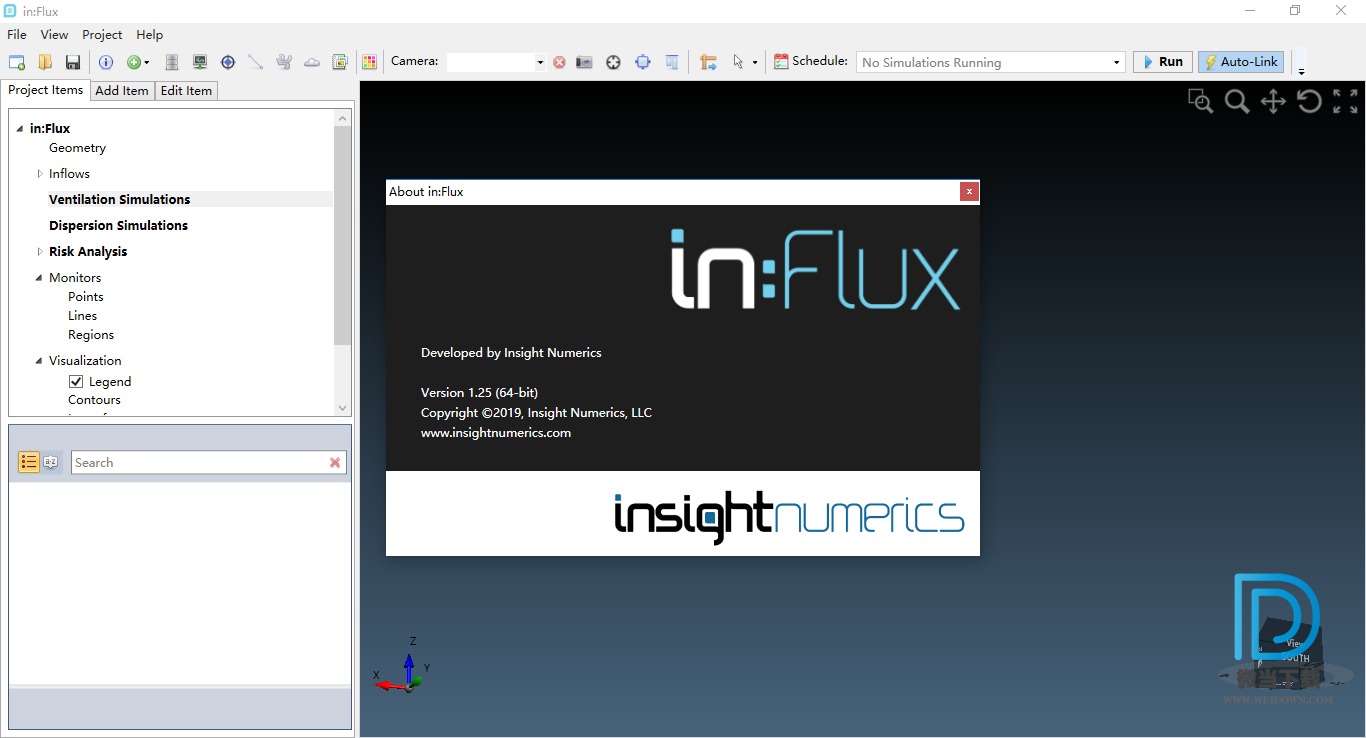Click the rotate view icon in viewport
Screen dimensions: 1366x738
coord(1309,101)
